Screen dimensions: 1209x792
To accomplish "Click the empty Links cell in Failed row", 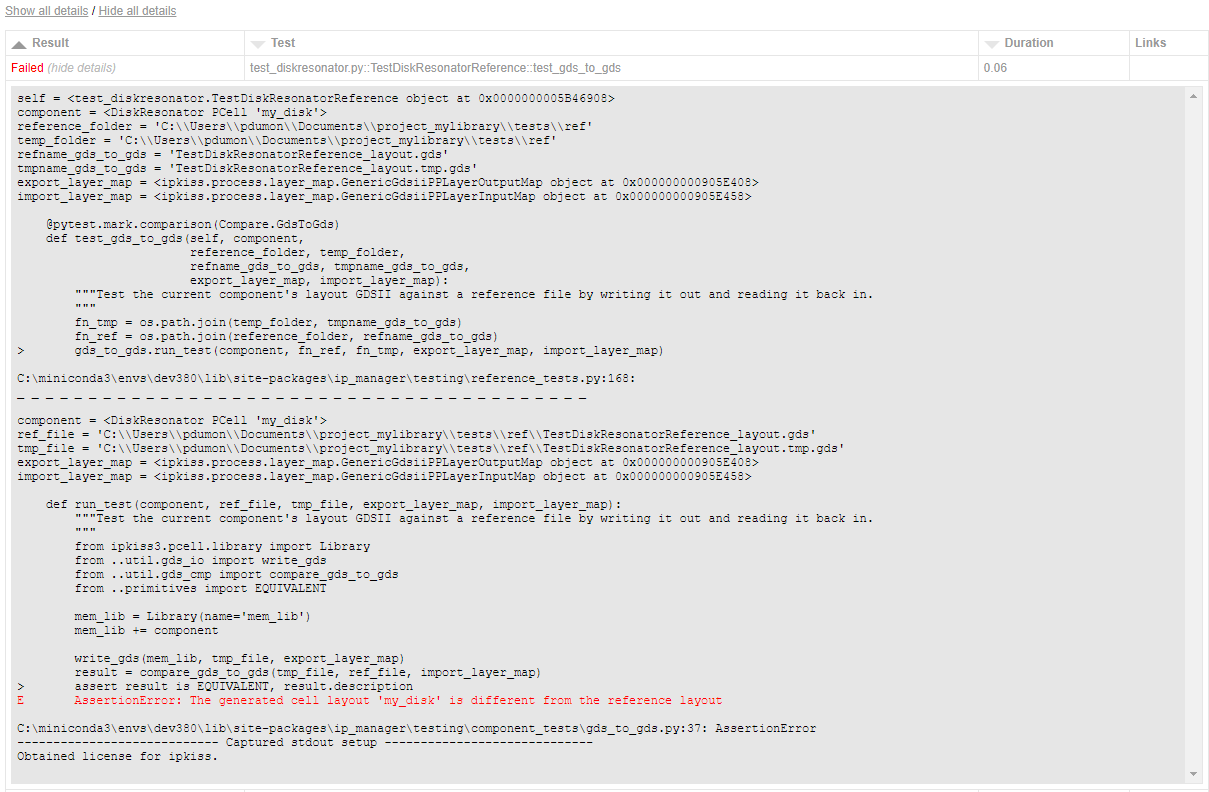I will 1168,68.
